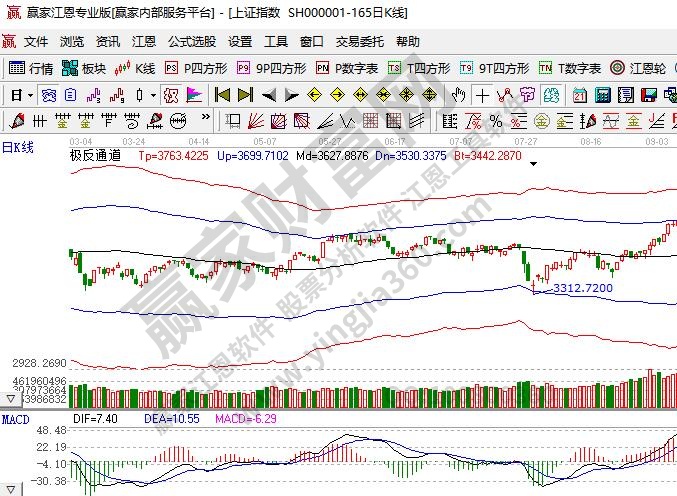Expand the candlestick type dropdown arrow

click(x=153, y=95)
